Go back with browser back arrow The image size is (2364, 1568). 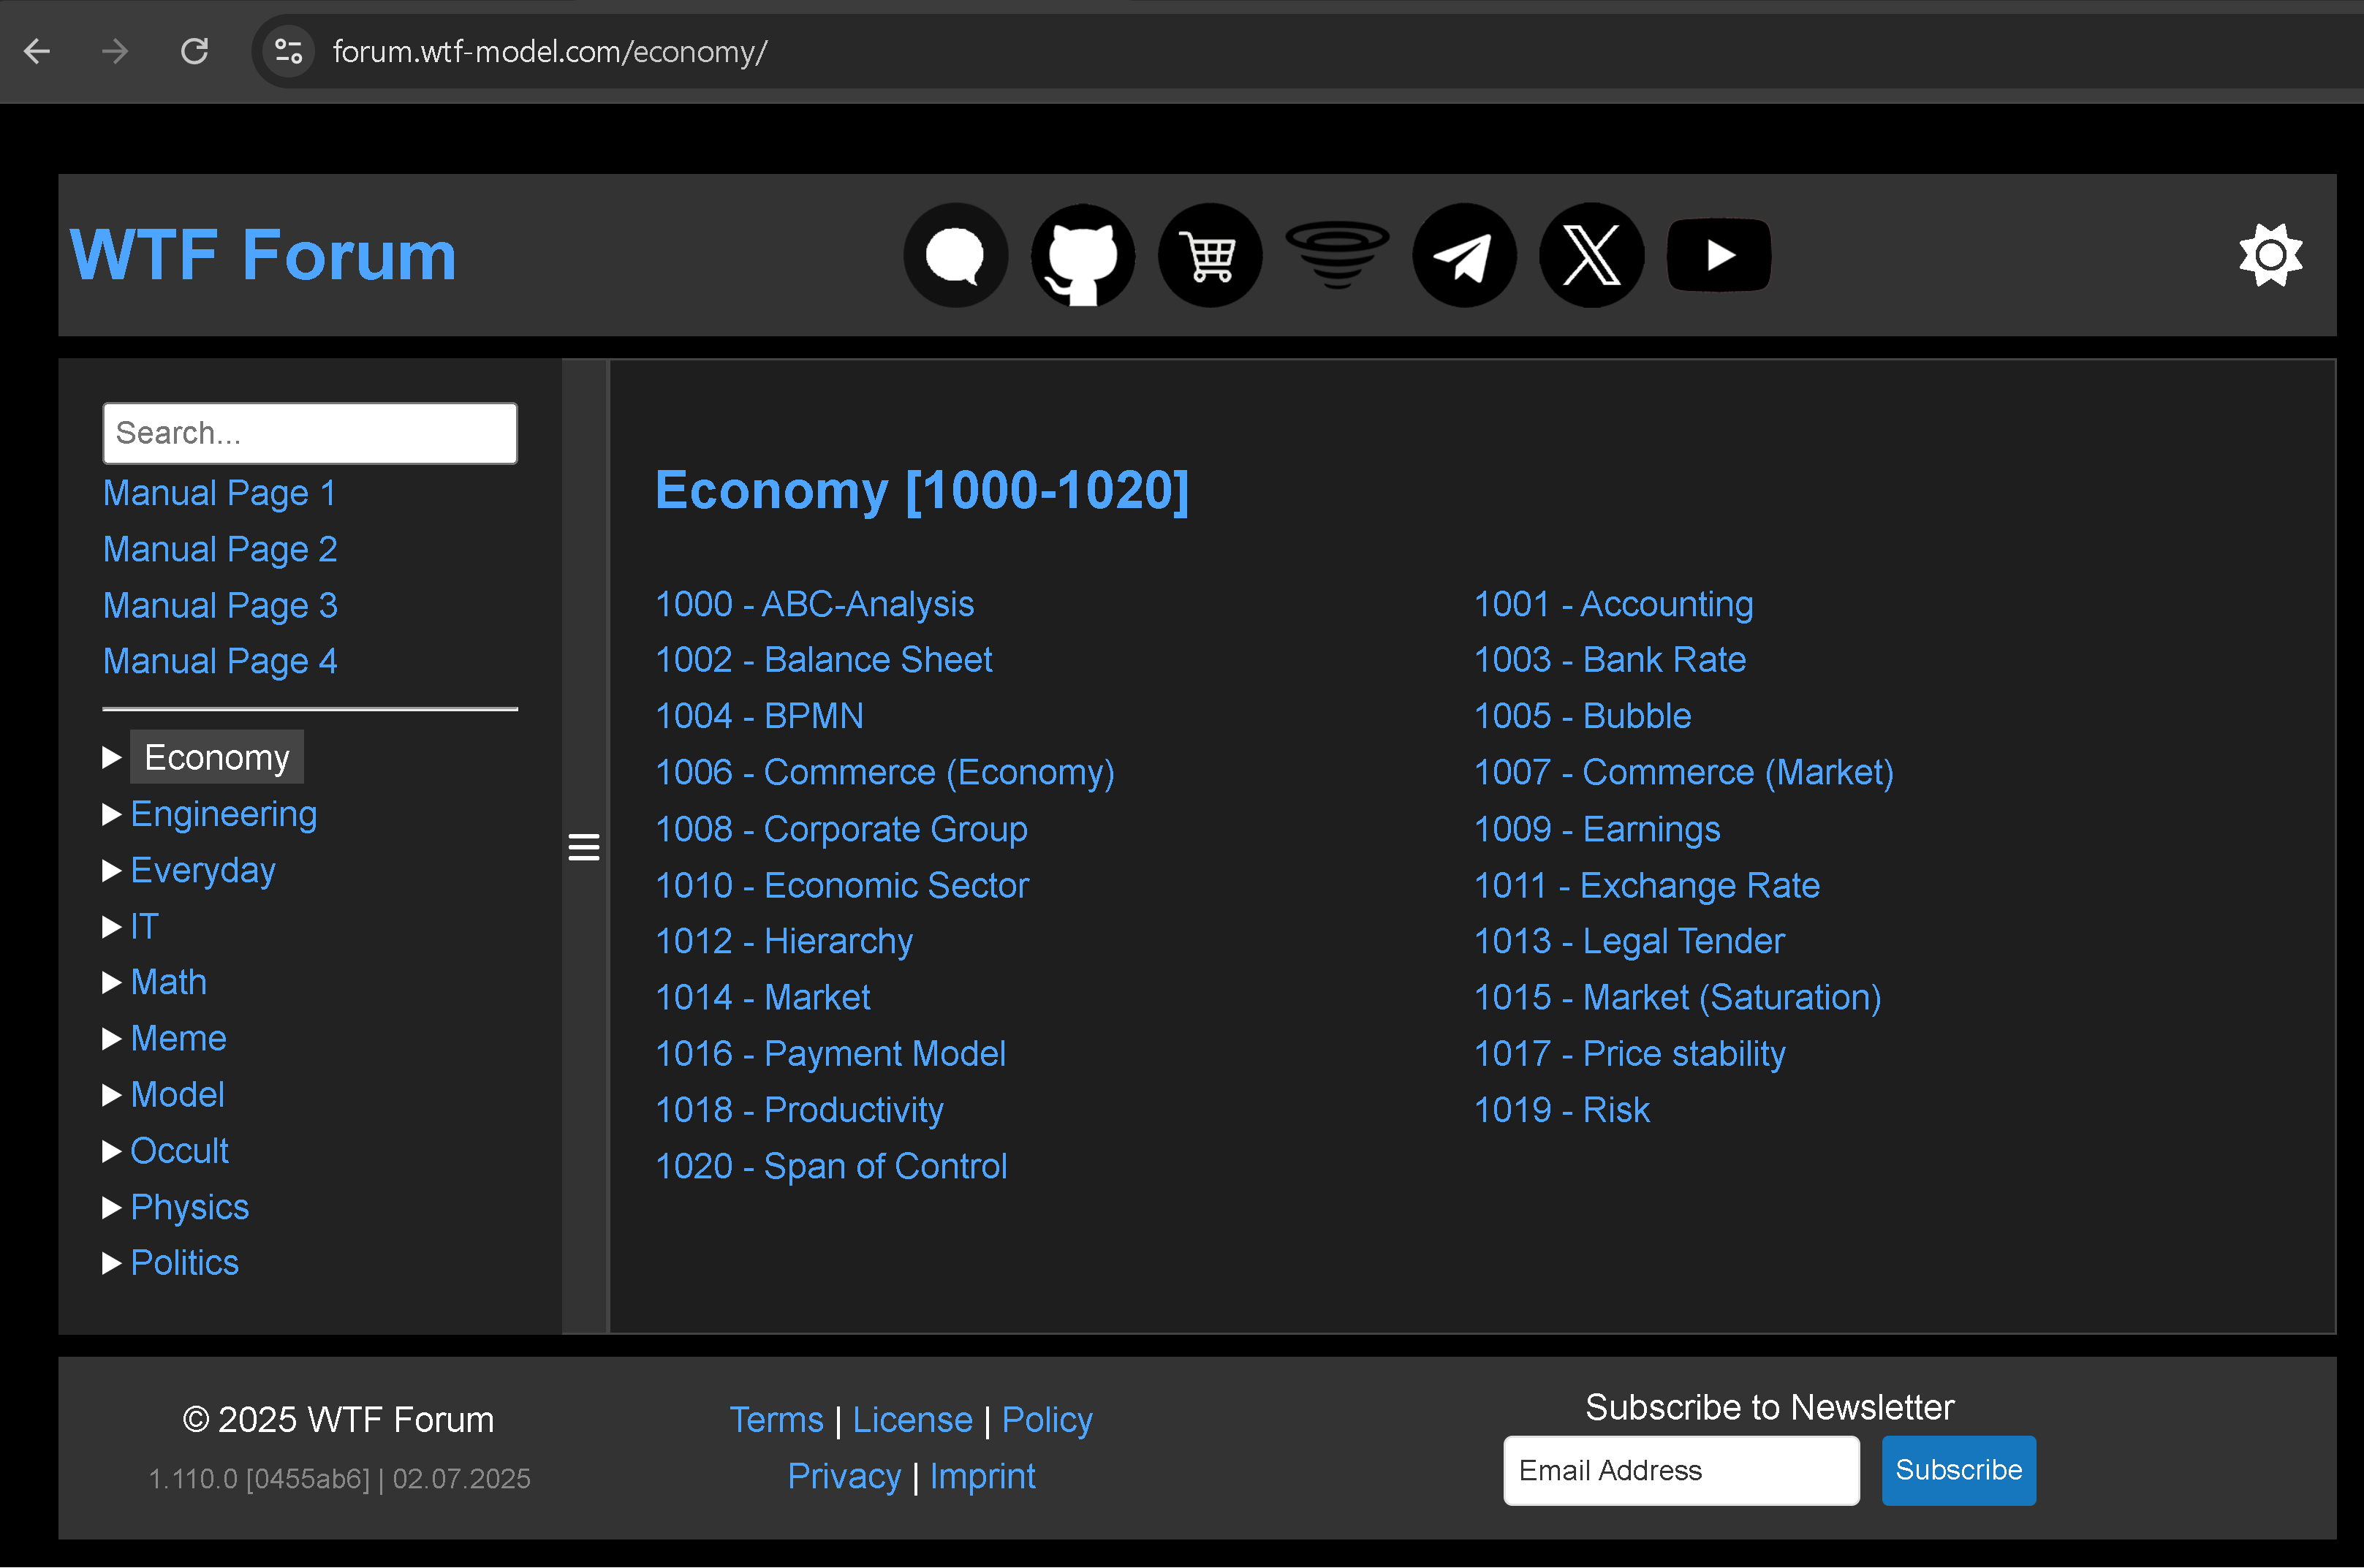click(37, 51)
